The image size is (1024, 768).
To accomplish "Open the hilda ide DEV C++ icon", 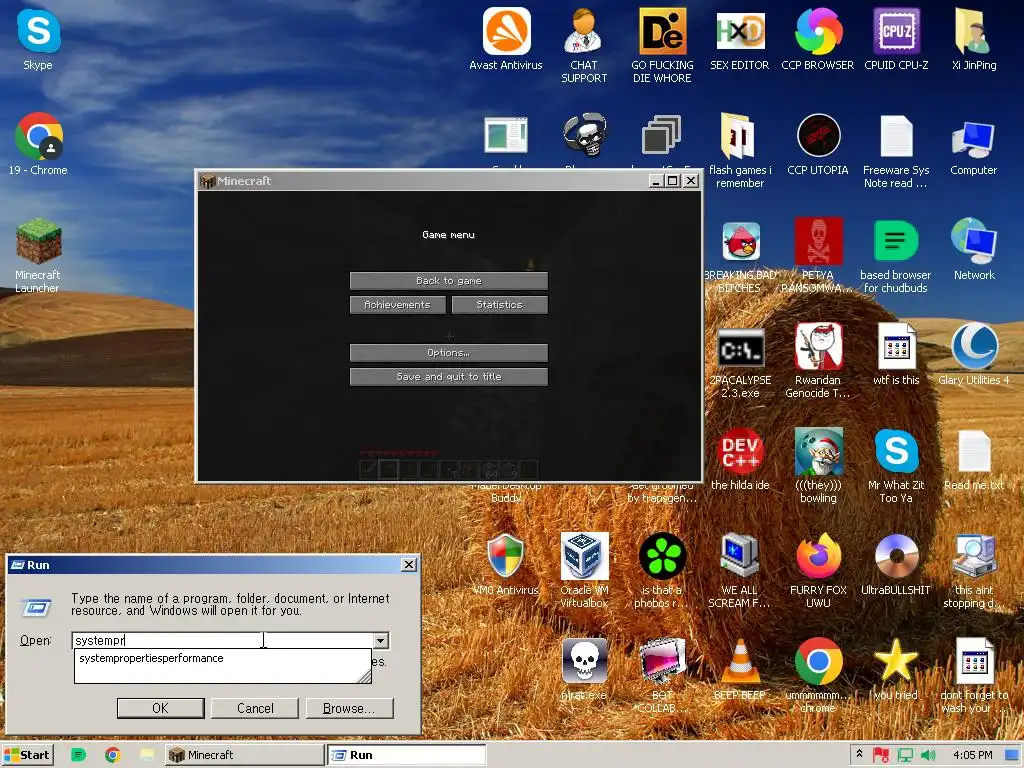I will pos(740,460).
